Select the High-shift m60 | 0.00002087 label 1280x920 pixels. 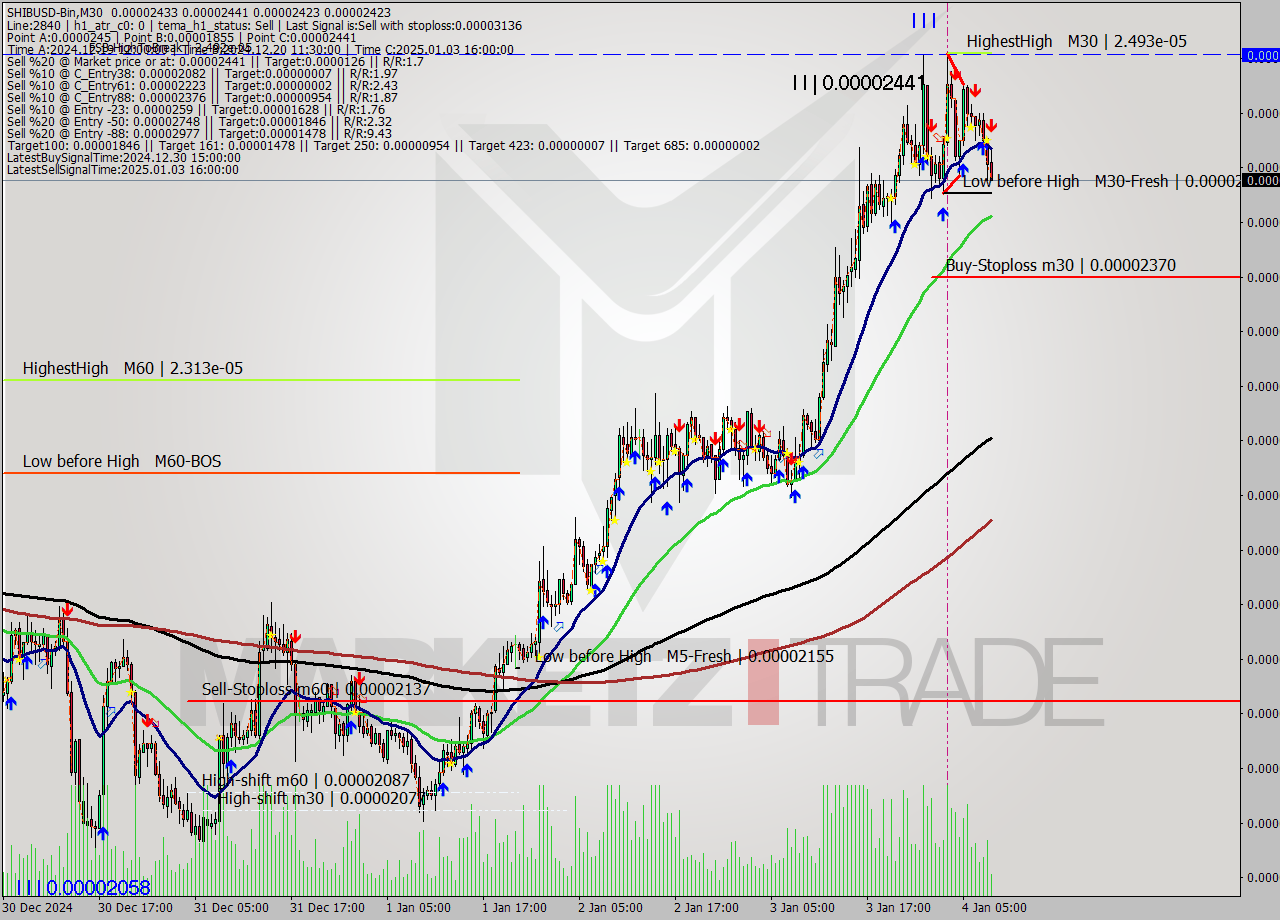pos(305,779)
